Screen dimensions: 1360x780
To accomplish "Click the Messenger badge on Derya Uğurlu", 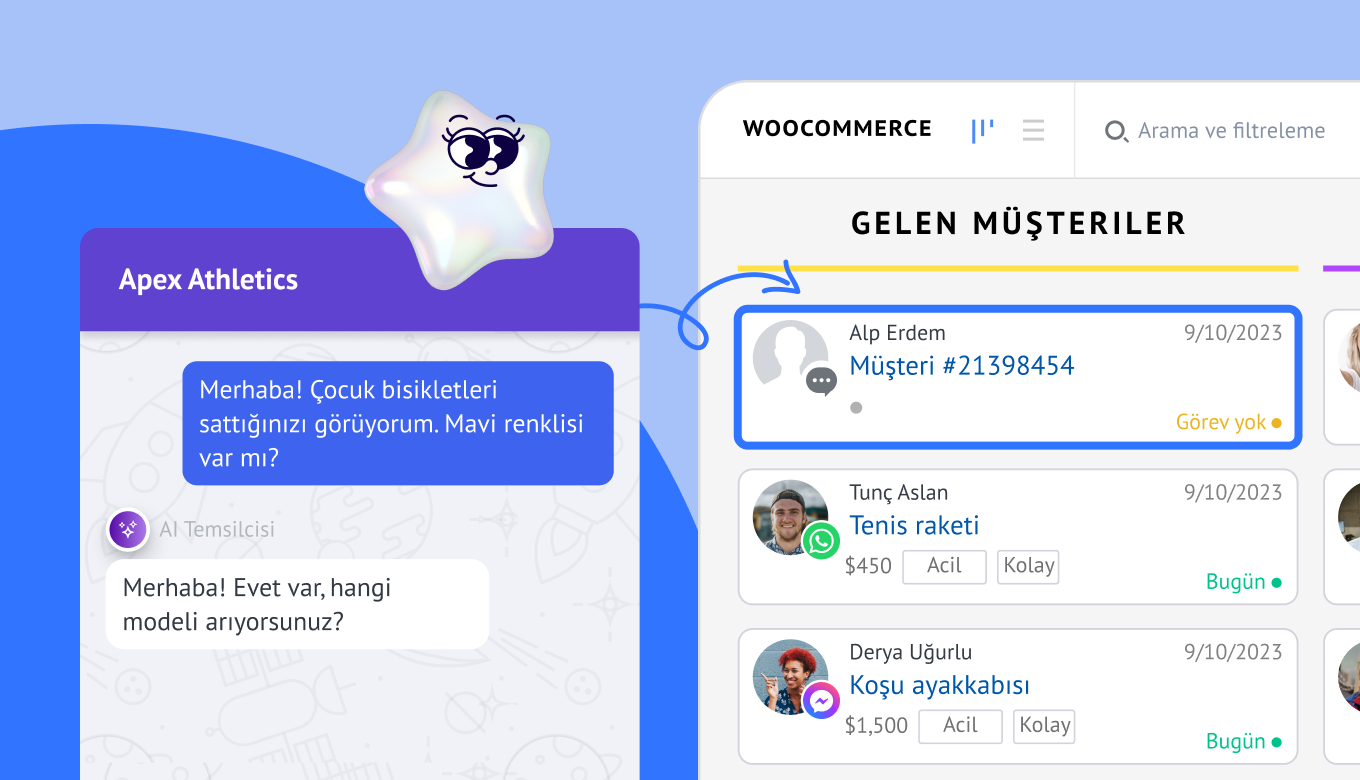I will coord(821,701).
